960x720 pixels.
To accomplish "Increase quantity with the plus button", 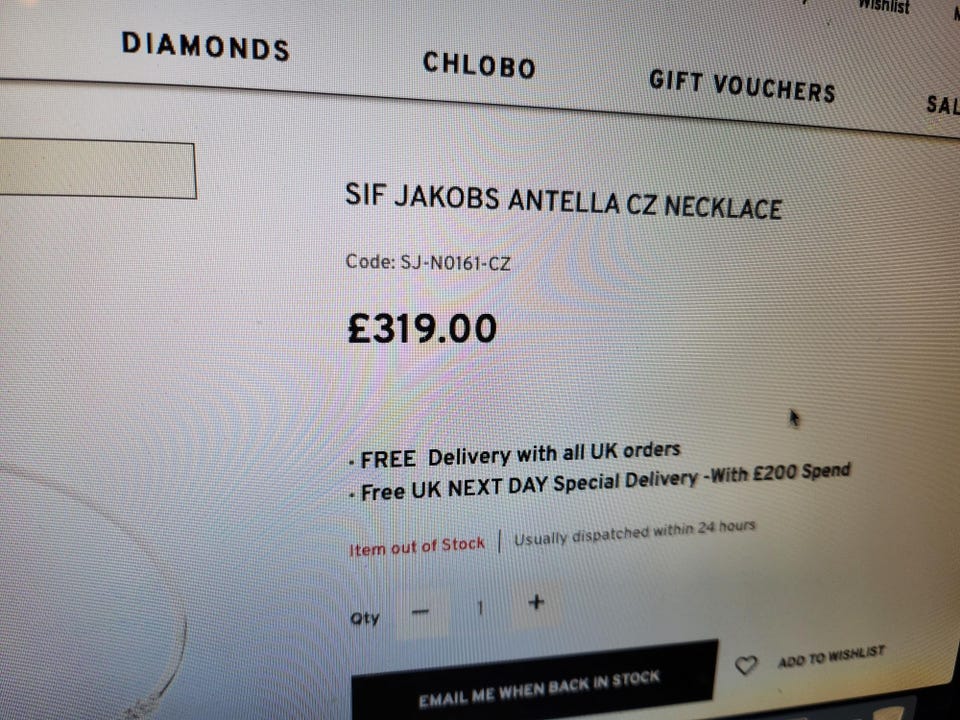I will (536, 602).
